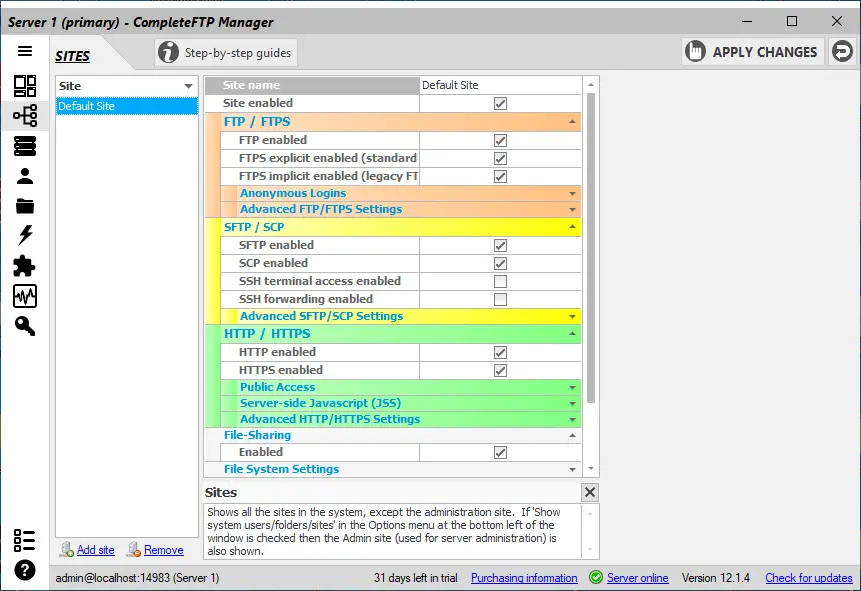Toggle the Site enabled checkbox
This screenshot has height=591, width=861.
[500, 103]
